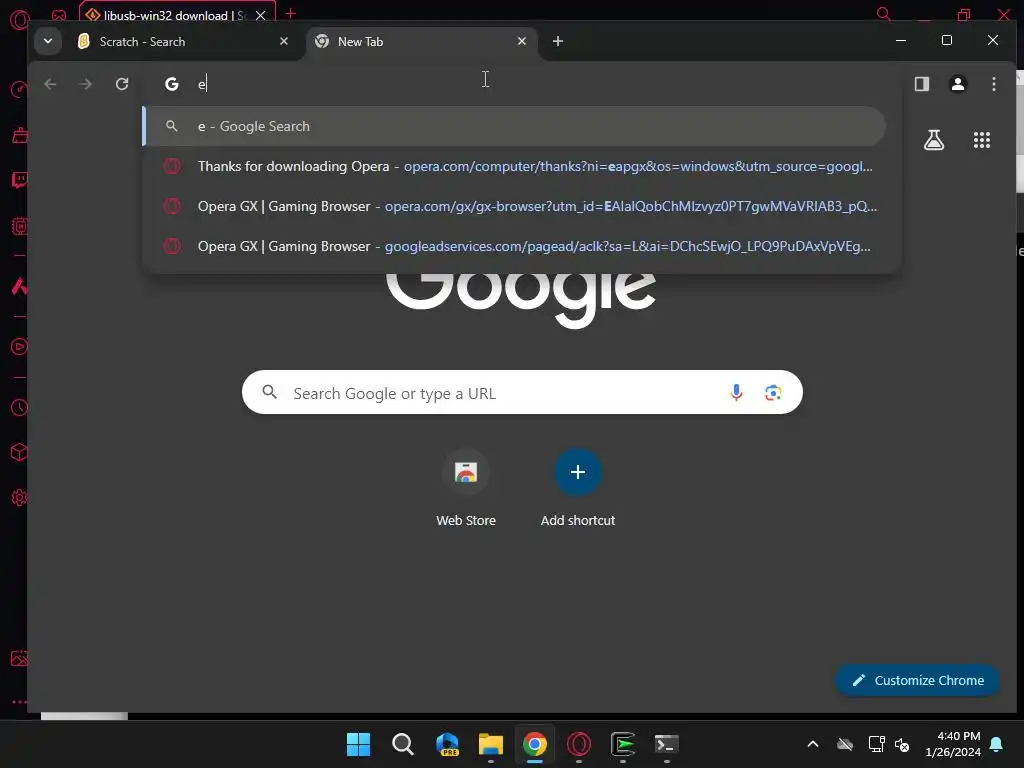Open Opera GX sidebar settings gear
Screen dimensions: 1024x768
pos(20,498)
